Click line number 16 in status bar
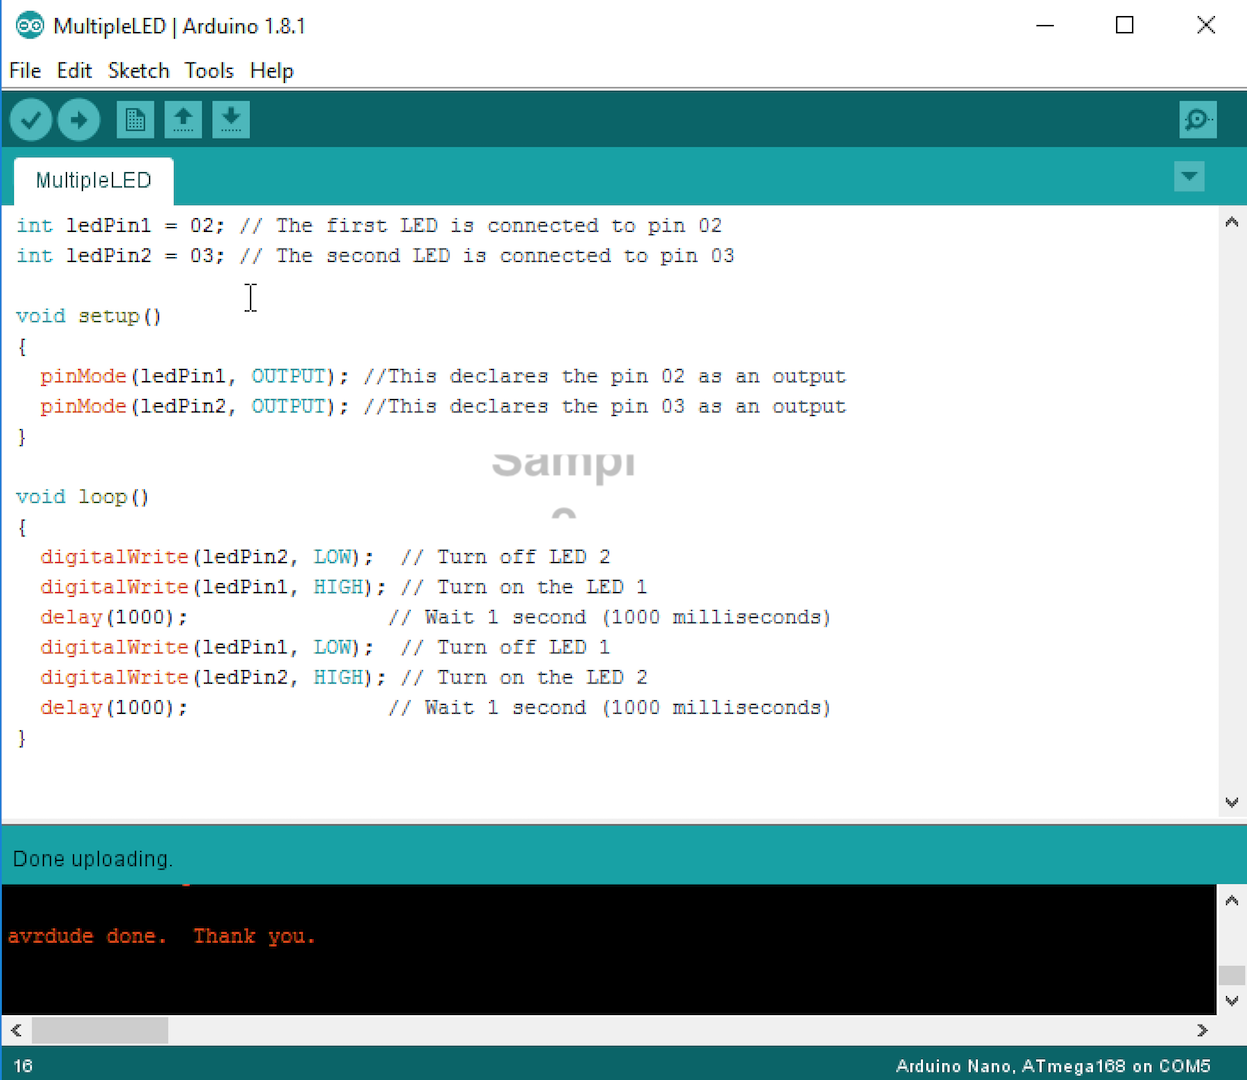Screen dimensions: 1247x1080 pos(23,1066)
